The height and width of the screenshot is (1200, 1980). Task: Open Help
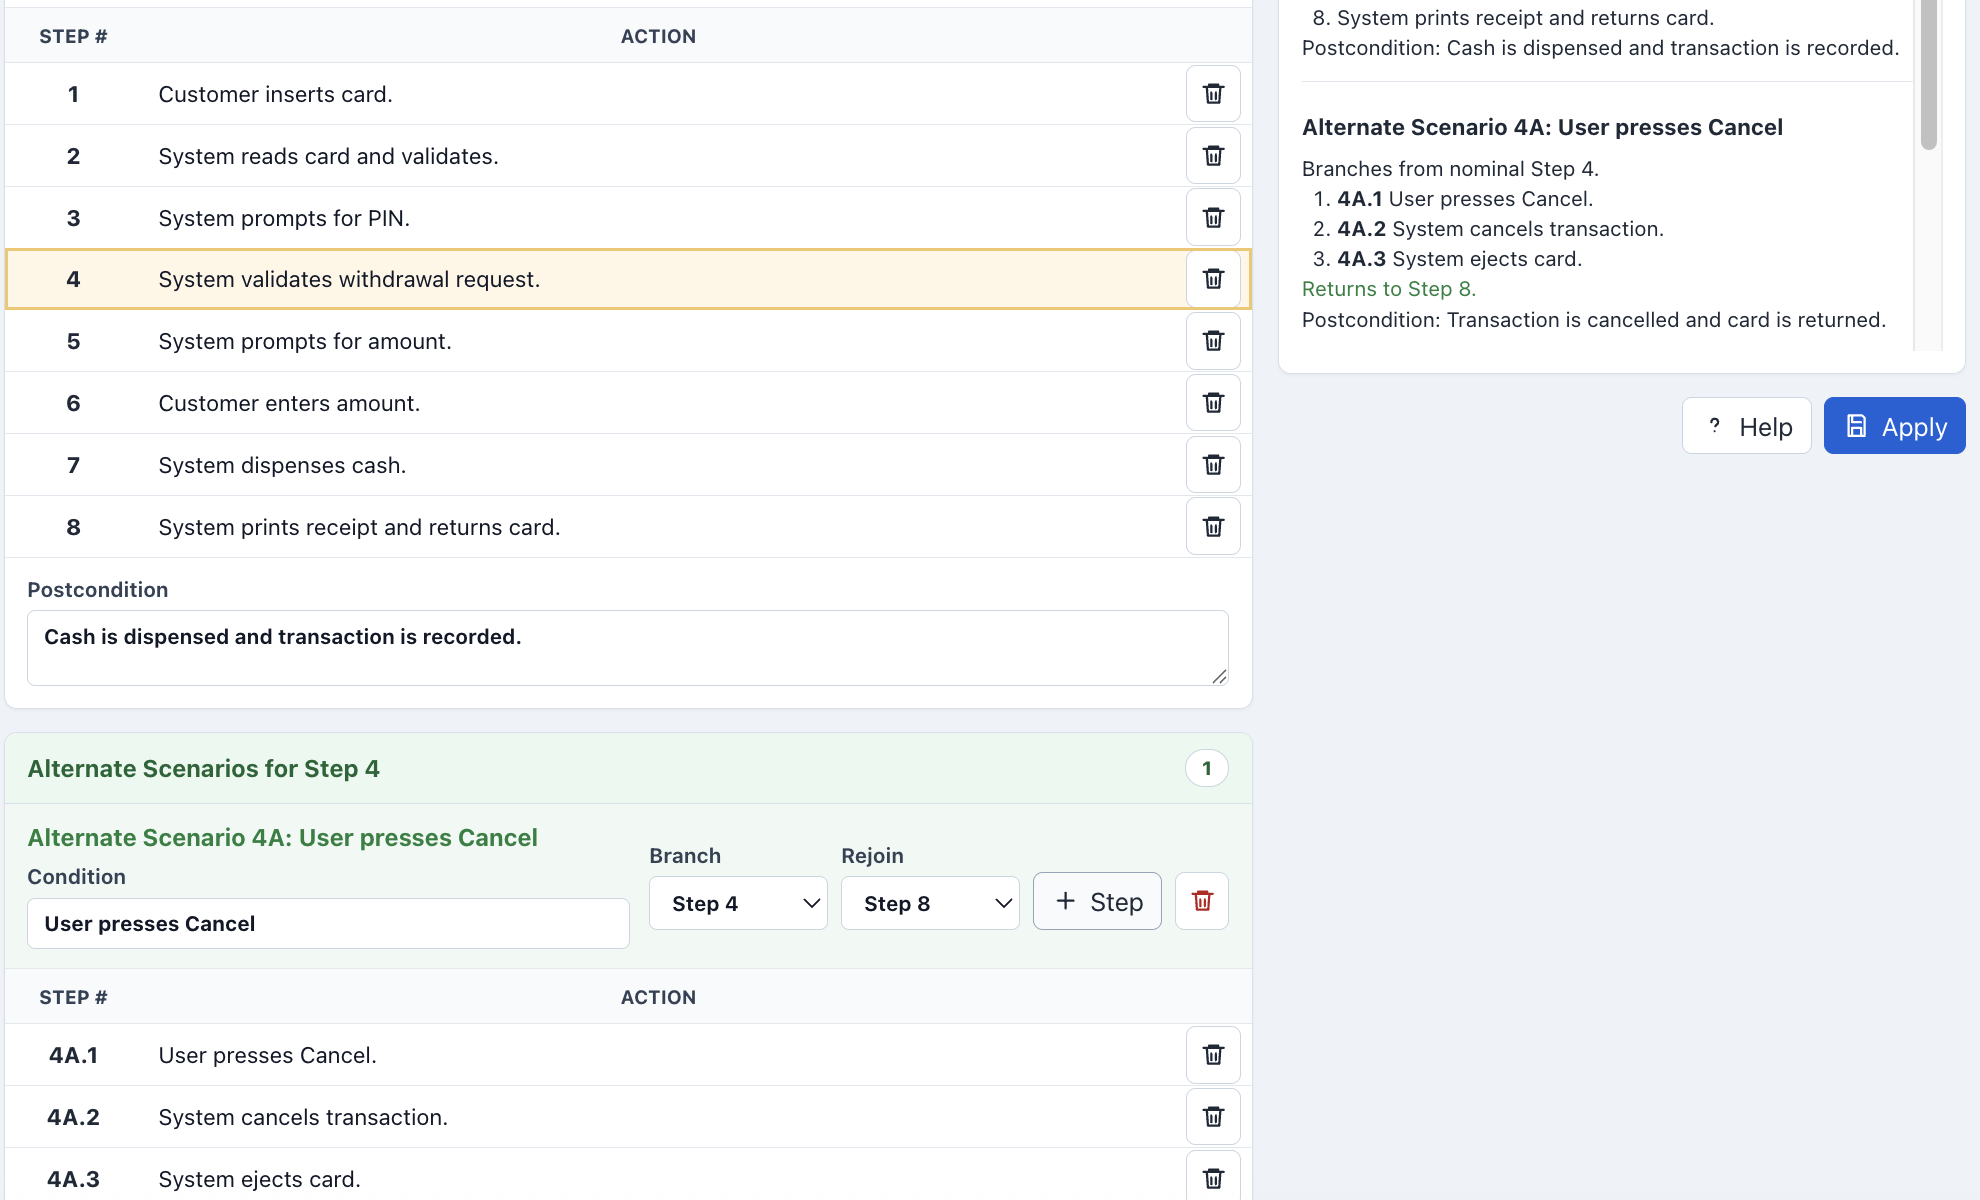(1746, 426)
